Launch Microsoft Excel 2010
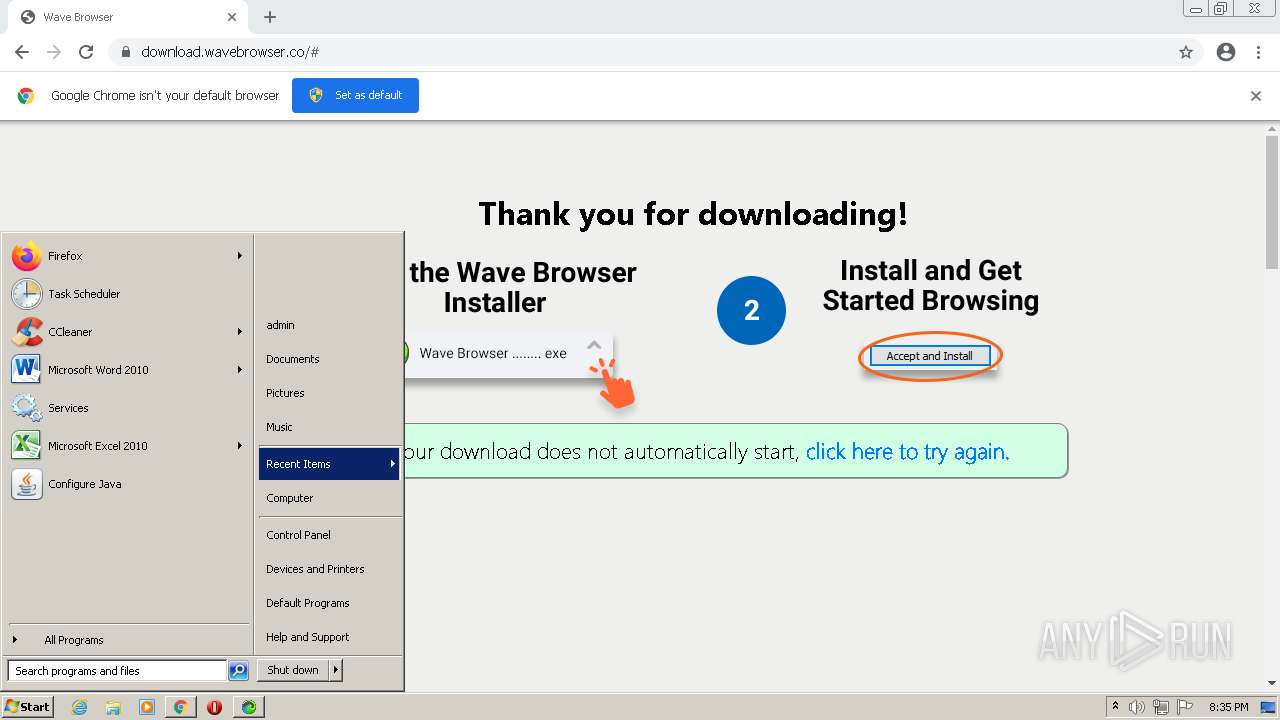Viewport: 1280px width, 720px height. 127,446
